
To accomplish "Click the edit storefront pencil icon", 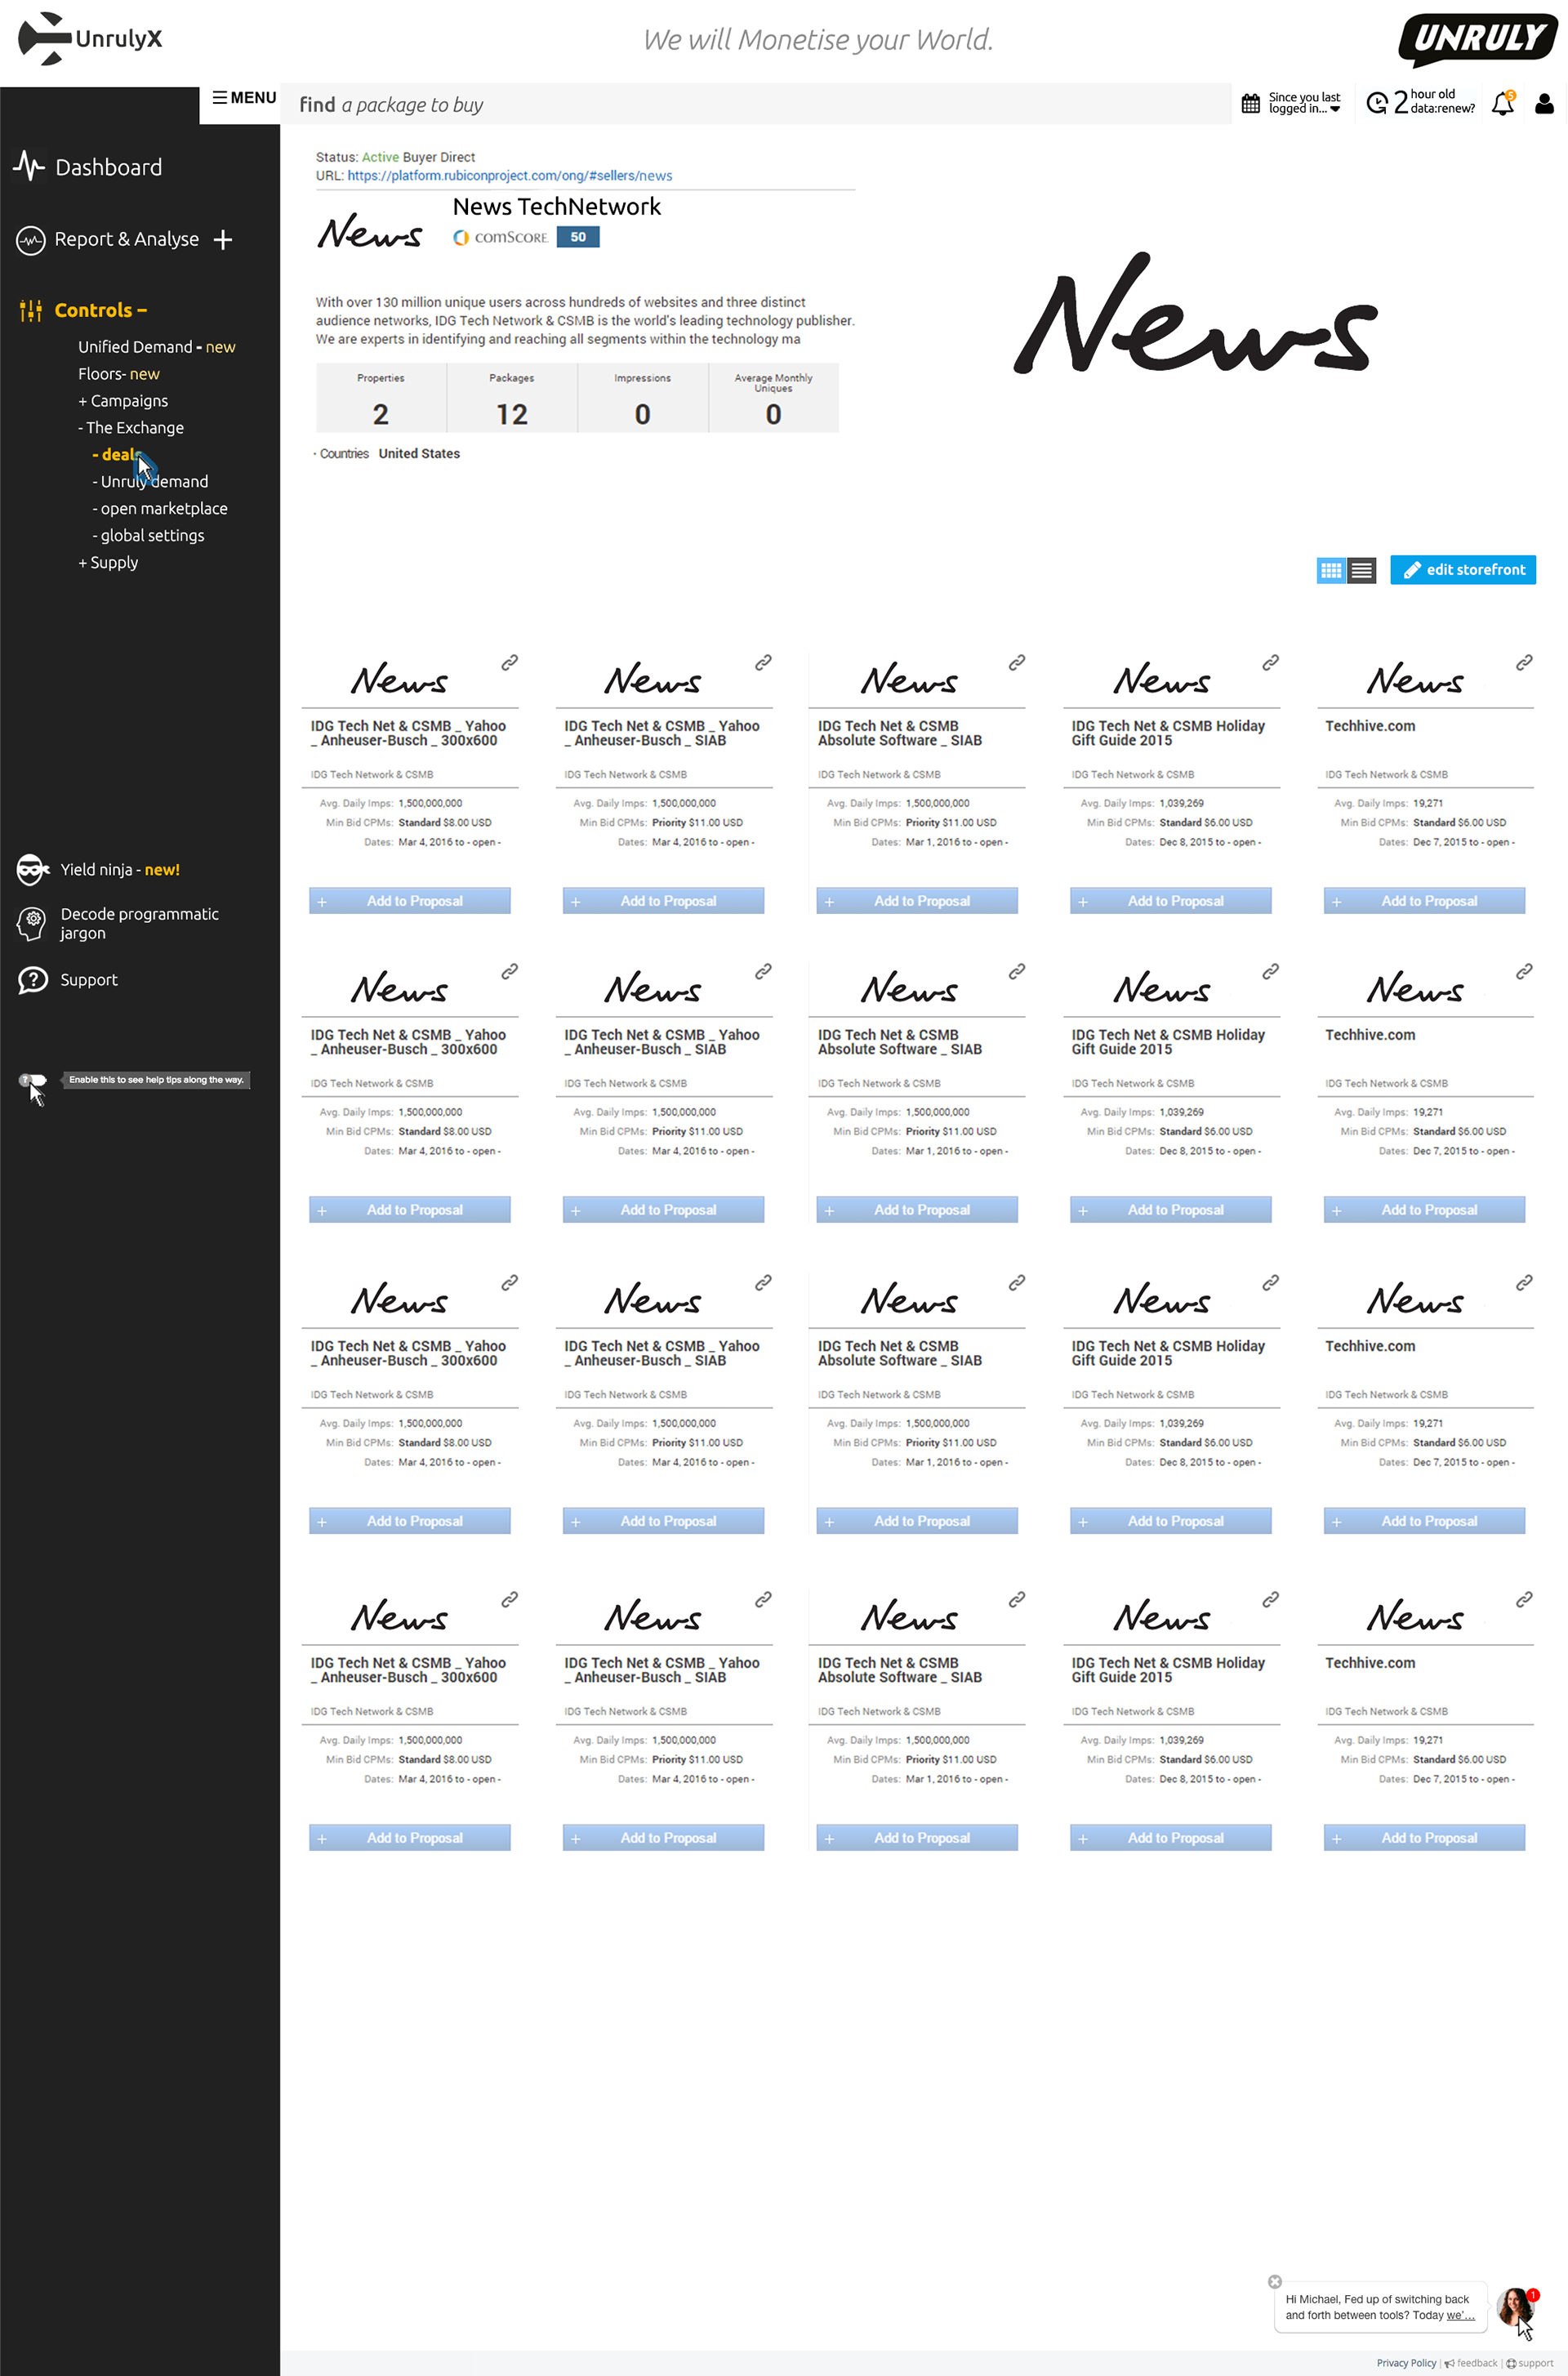I will (x=1412, y=570).
